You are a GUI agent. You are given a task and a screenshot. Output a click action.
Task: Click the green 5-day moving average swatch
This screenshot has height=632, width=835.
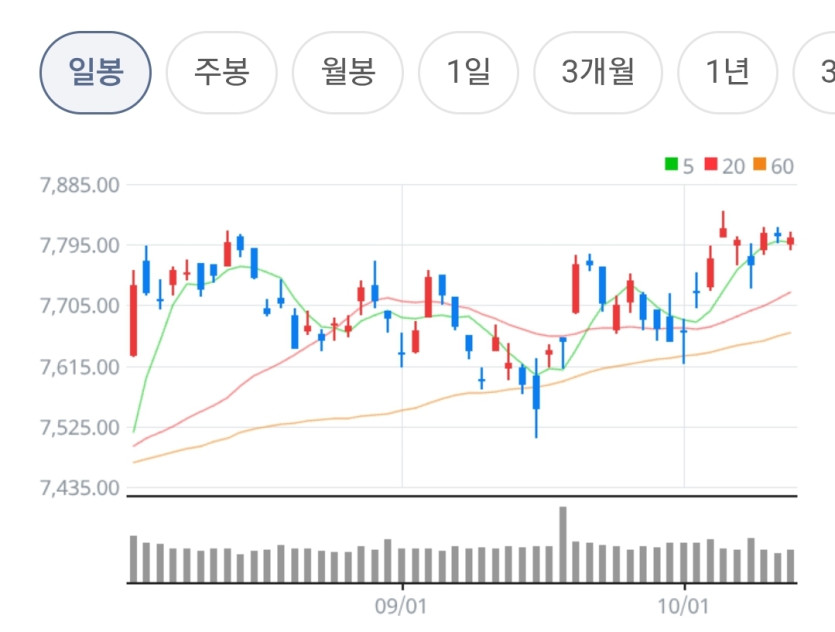click(x=671, y=164)
